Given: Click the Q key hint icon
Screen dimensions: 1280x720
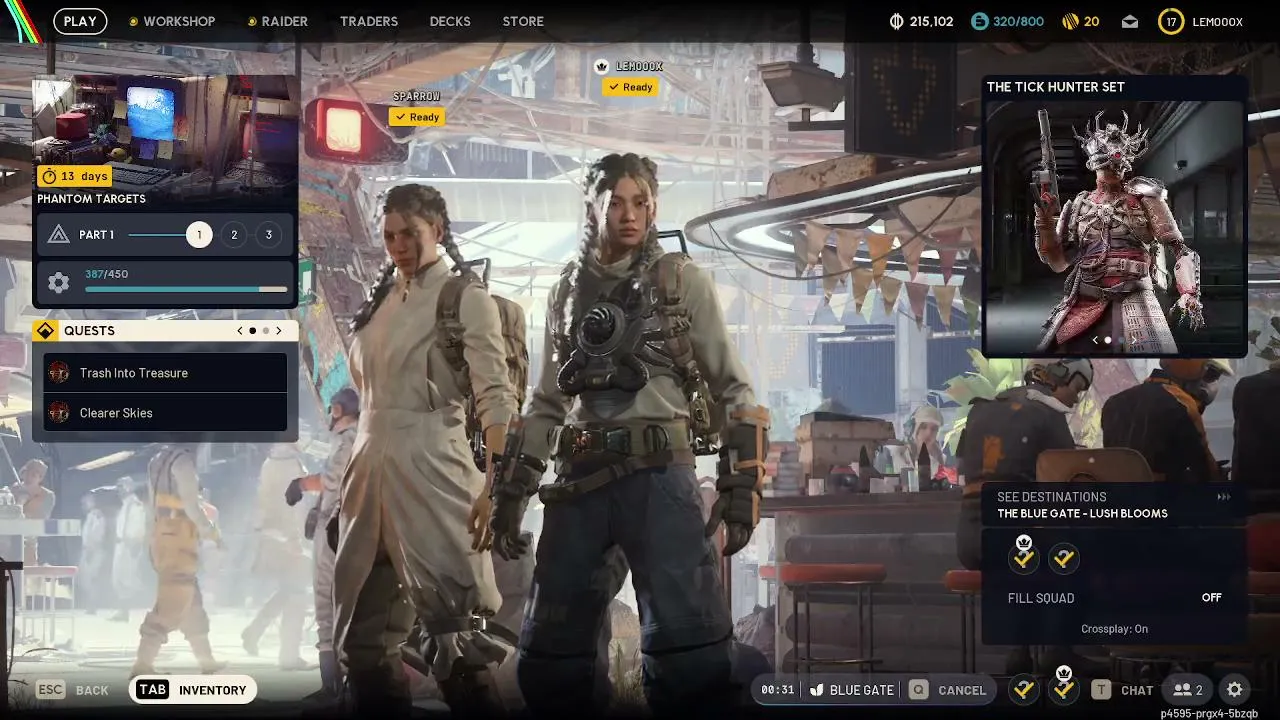Looking at the screenshot, I should (x=918, y=690).
